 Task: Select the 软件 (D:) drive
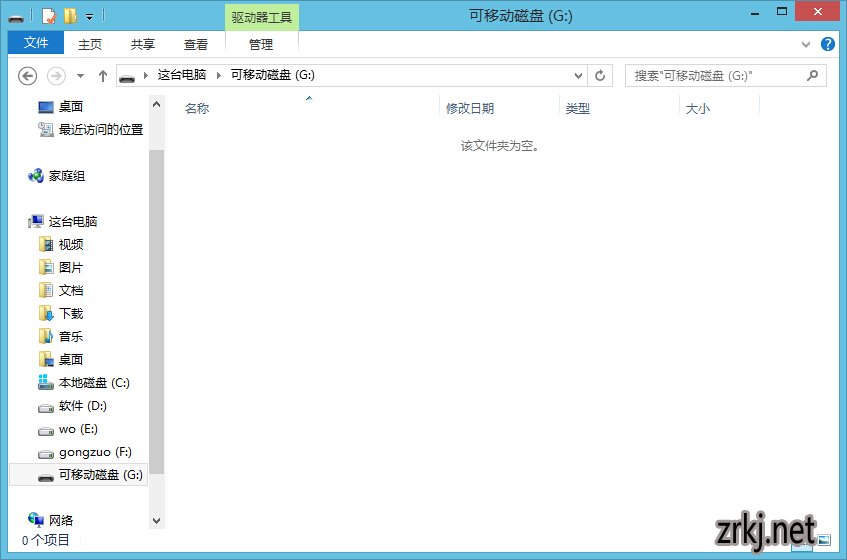click(83, 406)
